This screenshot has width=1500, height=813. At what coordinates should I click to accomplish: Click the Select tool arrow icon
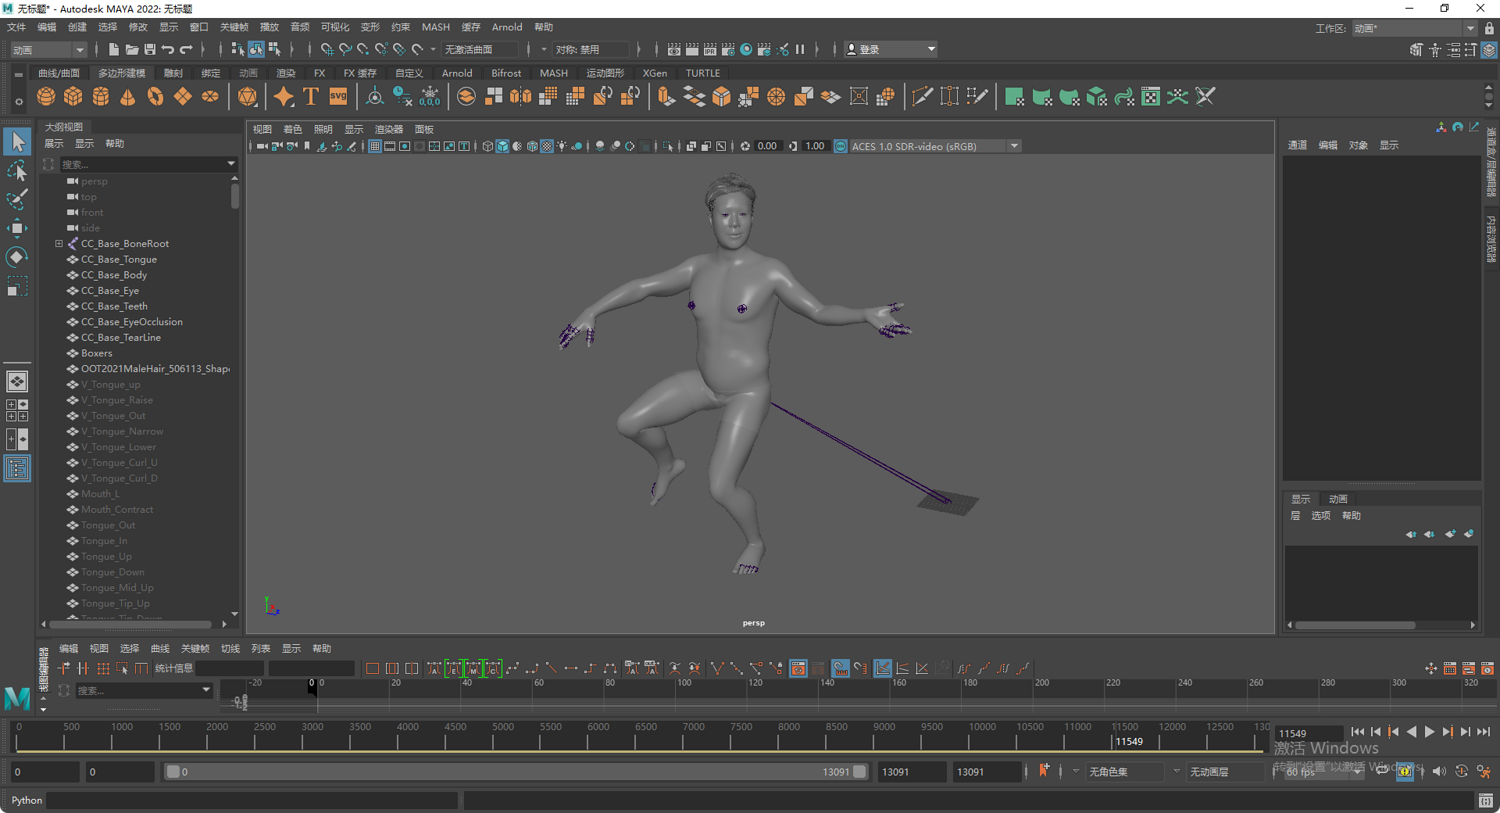point(17,141)
